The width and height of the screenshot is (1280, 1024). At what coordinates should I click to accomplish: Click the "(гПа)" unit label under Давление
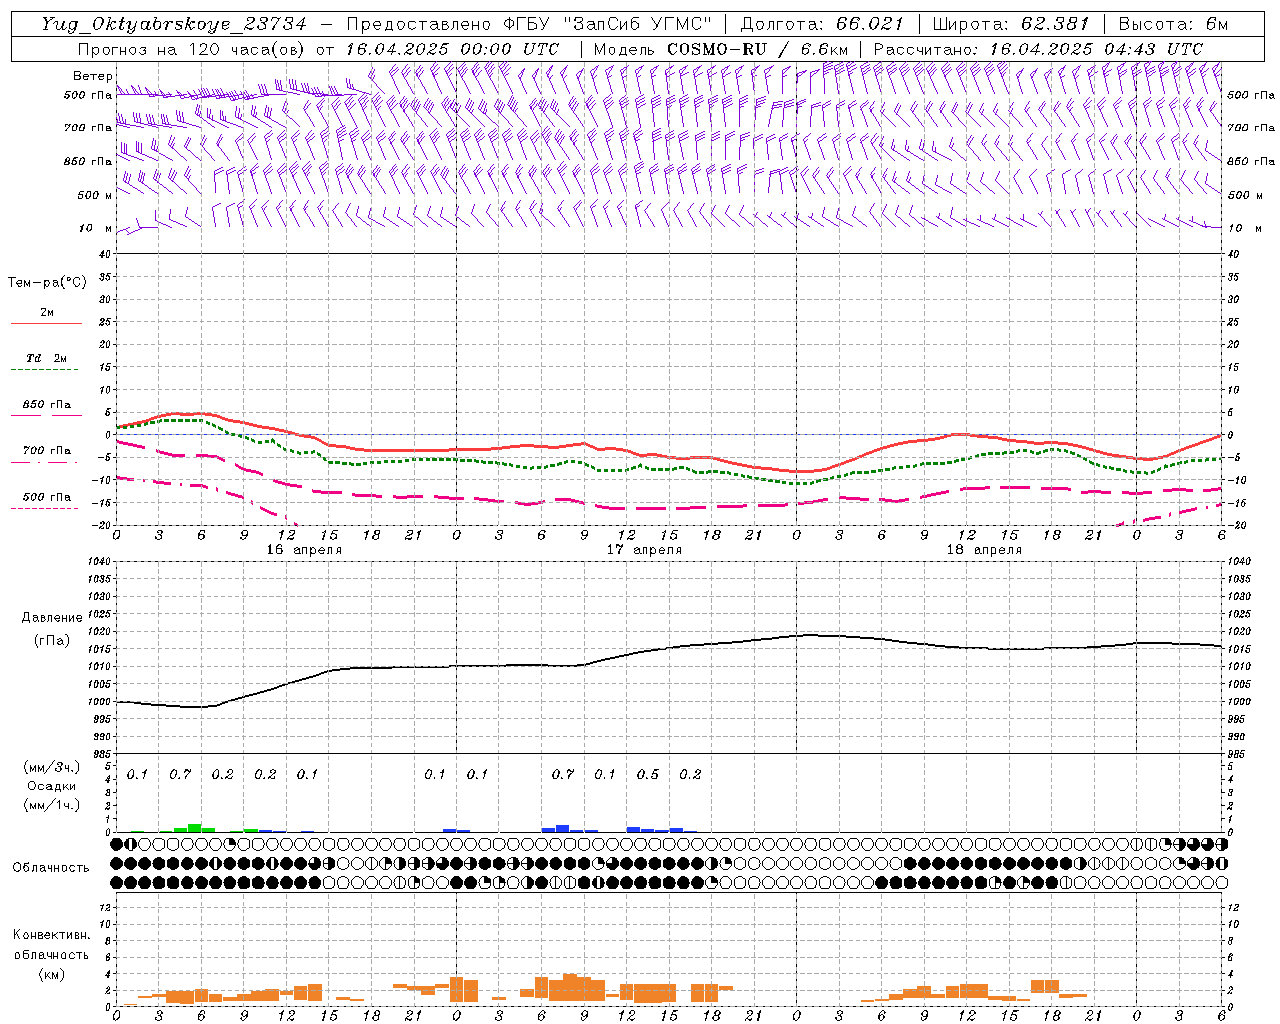click(x=52, y=640)
